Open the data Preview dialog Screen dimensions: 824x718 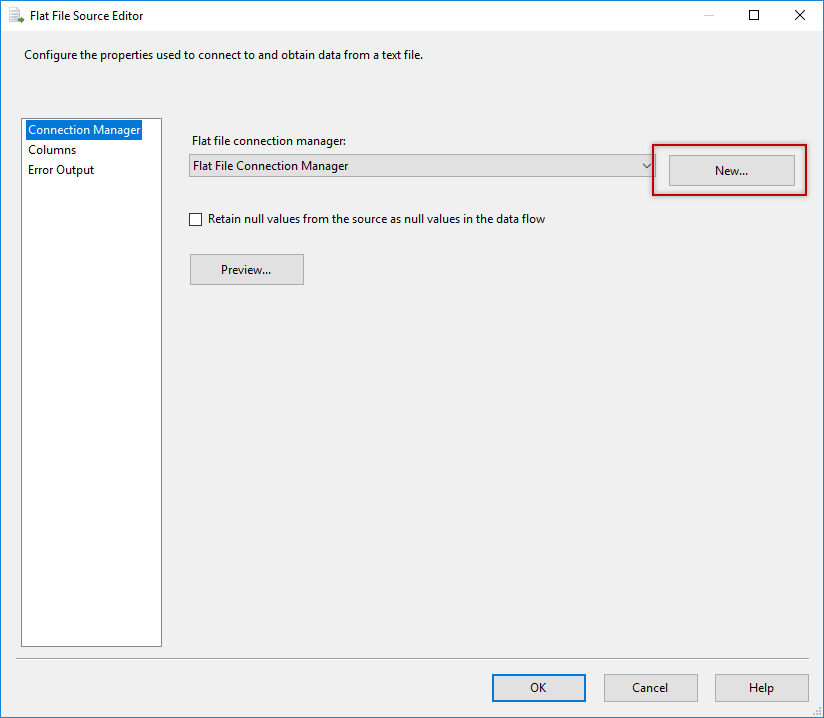point(246,269)
